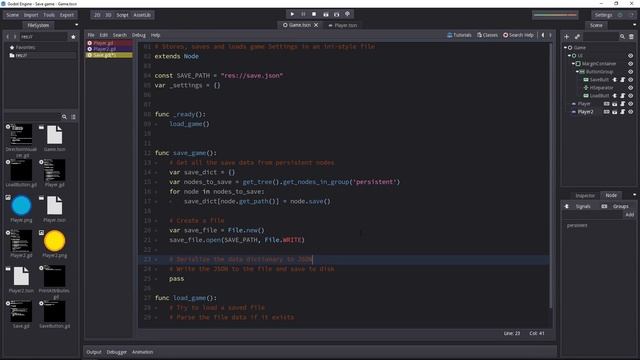
Task: Go to next script in history
Action: pyautogui.click(x=550, y=35)
